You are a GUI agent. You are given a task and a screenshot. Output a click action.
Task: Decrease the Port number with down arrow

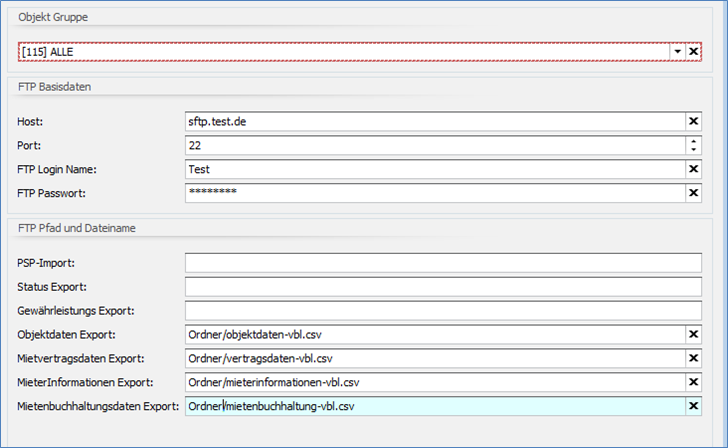coord(693,150)
